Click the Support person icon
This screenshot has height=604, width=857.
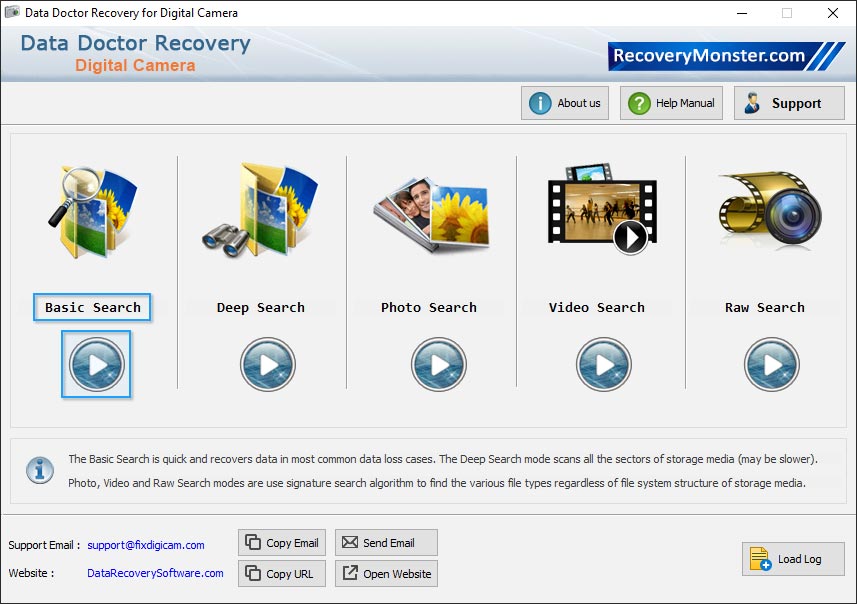tap(753, 102)
